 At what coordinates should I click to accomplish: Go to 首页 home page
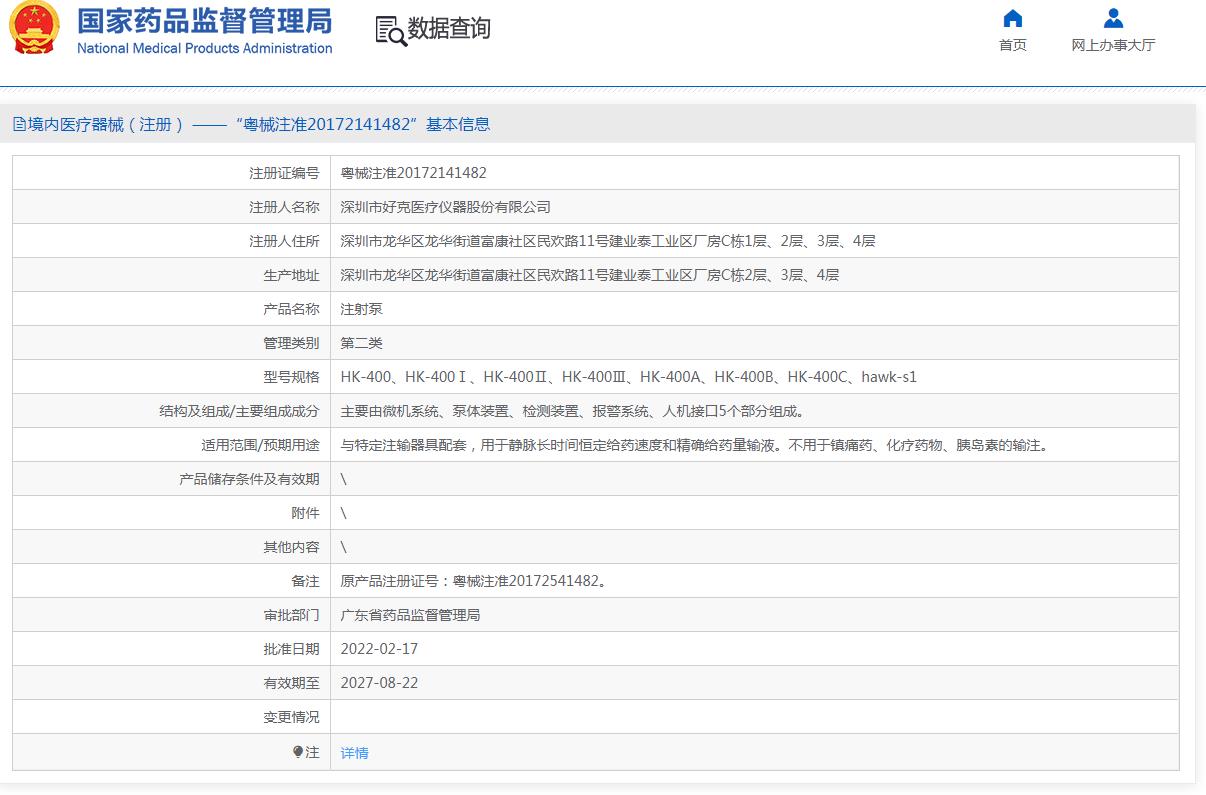tap(1013, 45)
